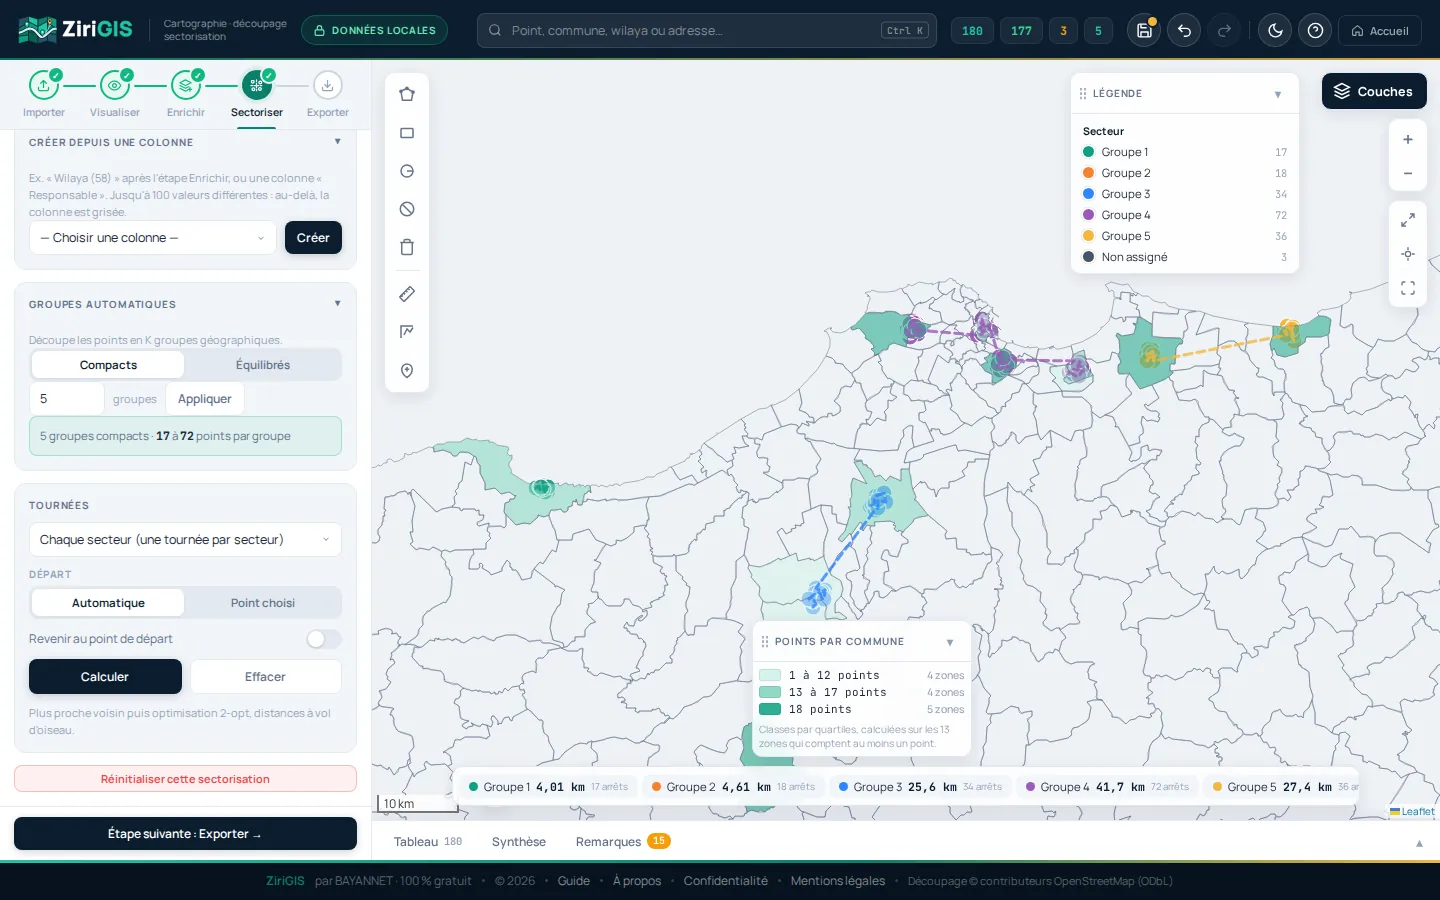Click the locate/center position icon
Image resolution: width=1440 pixels, height=900 pixels.
(x=1408, y=254)
